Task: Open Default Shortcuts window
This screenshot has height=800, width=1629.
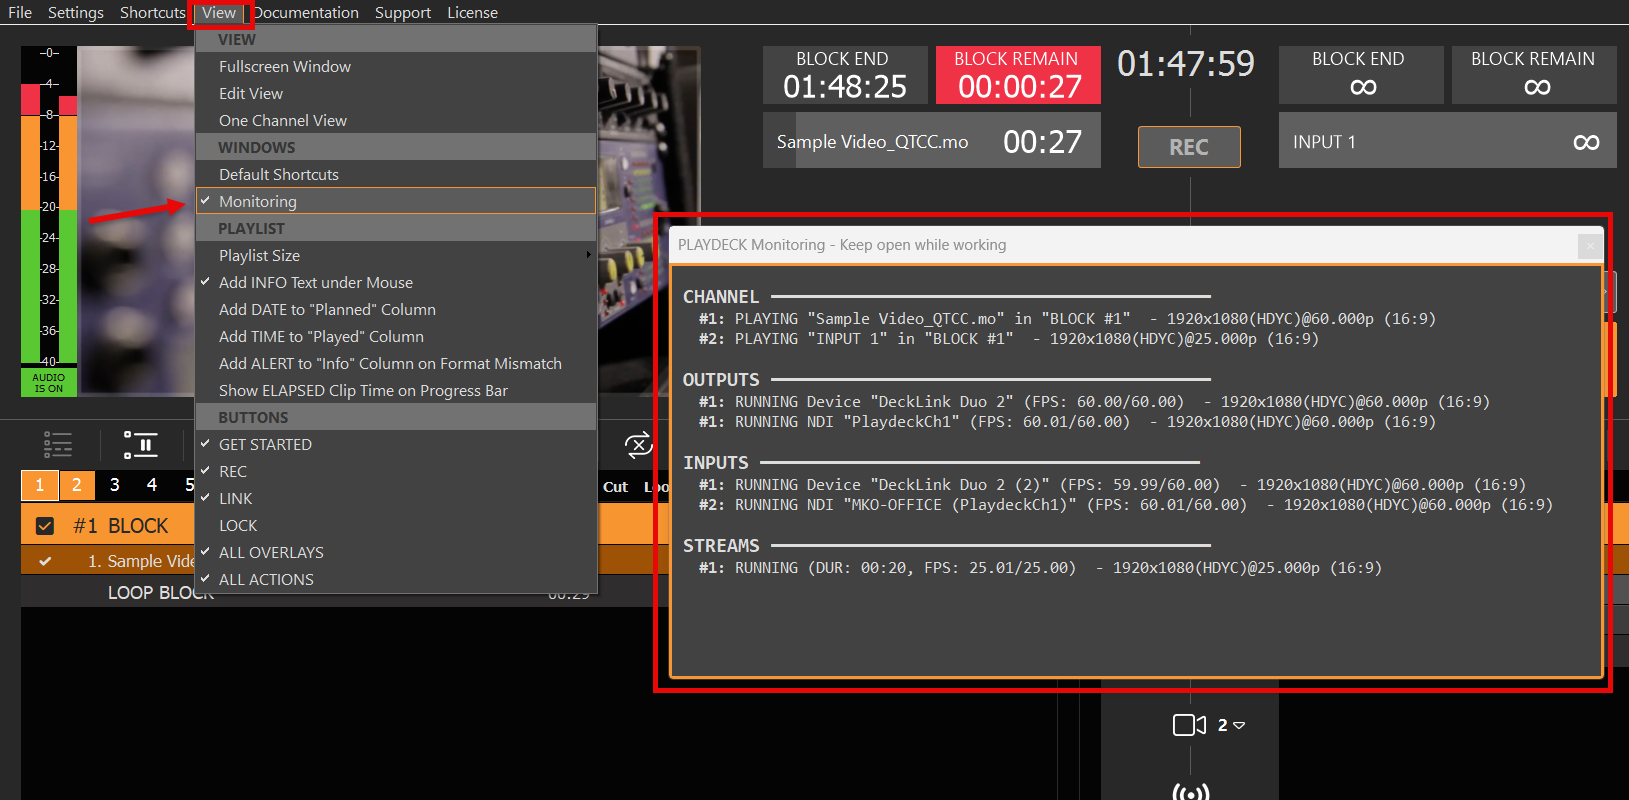Action: point(396,174)
